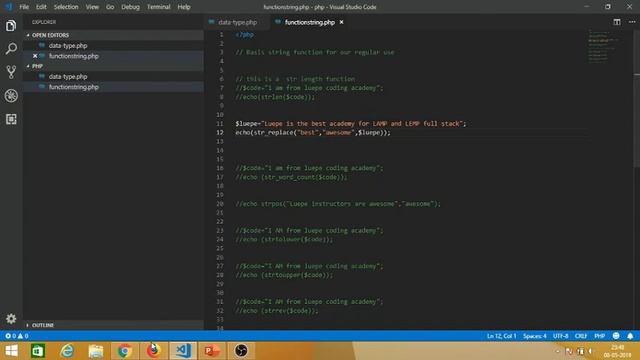Open the feedback smiley in status bar
The width and height of the screenshot is (640, 360).
coord(616,336)
